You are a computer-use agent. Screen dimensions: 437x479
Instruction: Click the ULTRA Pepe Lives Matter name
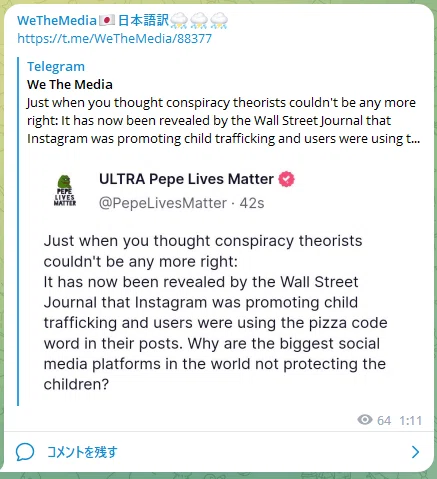186,179
